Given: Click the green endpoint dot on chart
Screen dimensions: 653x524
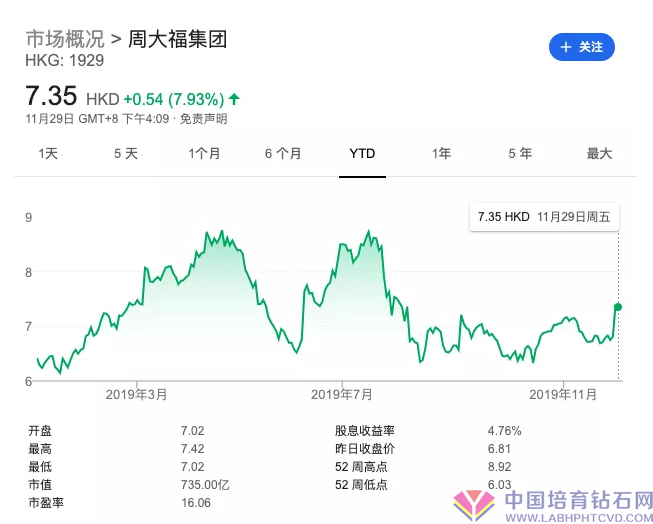Looking at the screenshot, I should [618, 307].
